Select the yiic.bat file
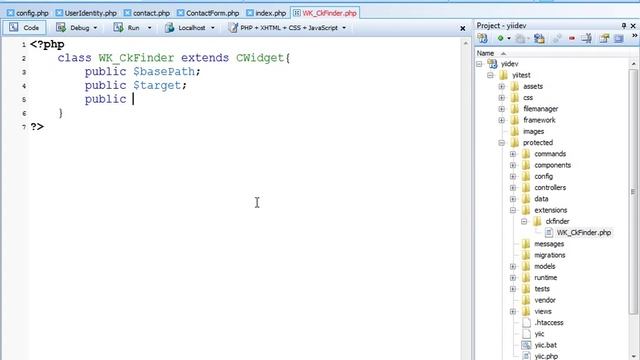 [x=546, y=345]
